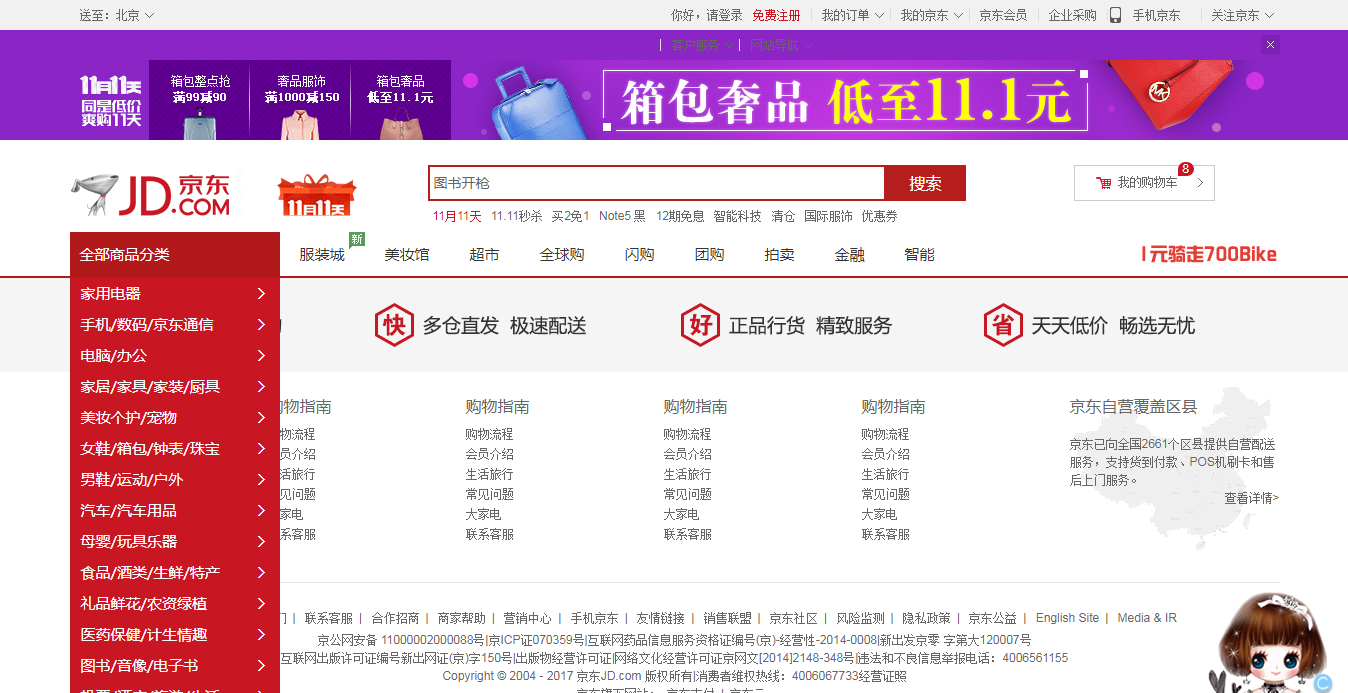This screenshot has height=693, width=1348.
Task: Open 箱包奢品 低至11.1元 promo tile
Action: (x=400, y=100)
